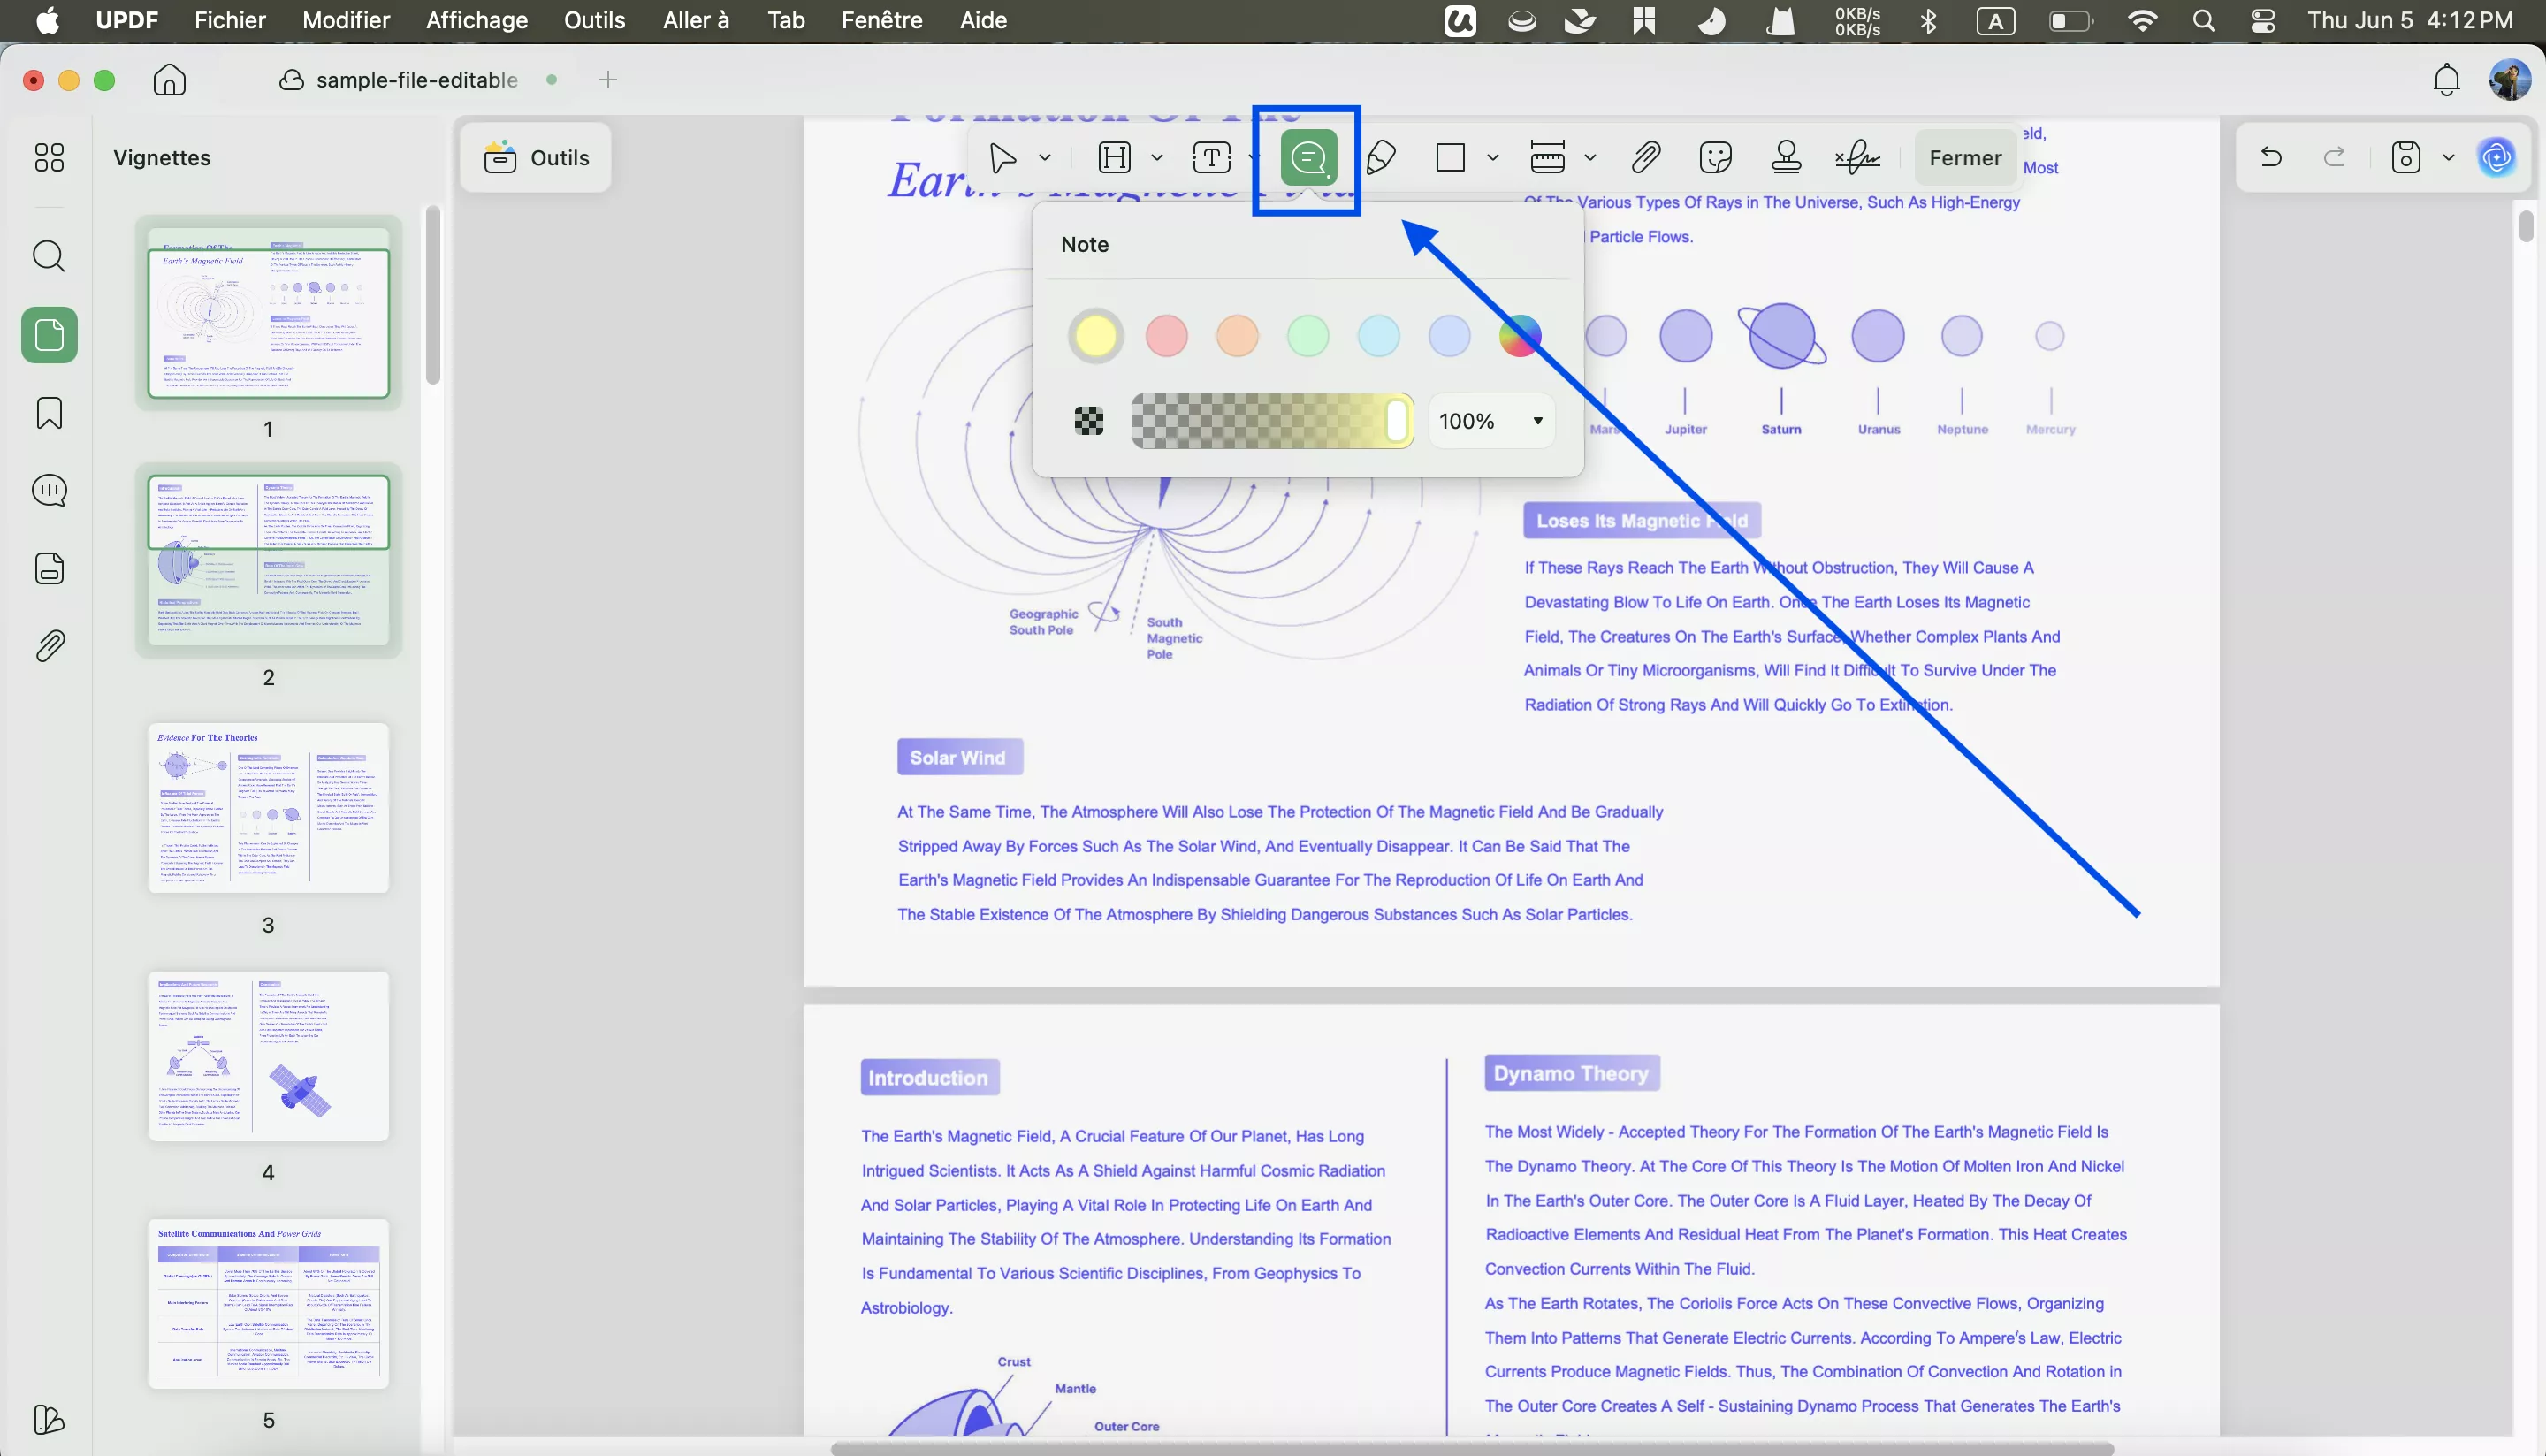This screenshot has height=1456, width=2546.
Task: Open the Aller à menu
Action: pyautogui.click(x=696, y=21)
